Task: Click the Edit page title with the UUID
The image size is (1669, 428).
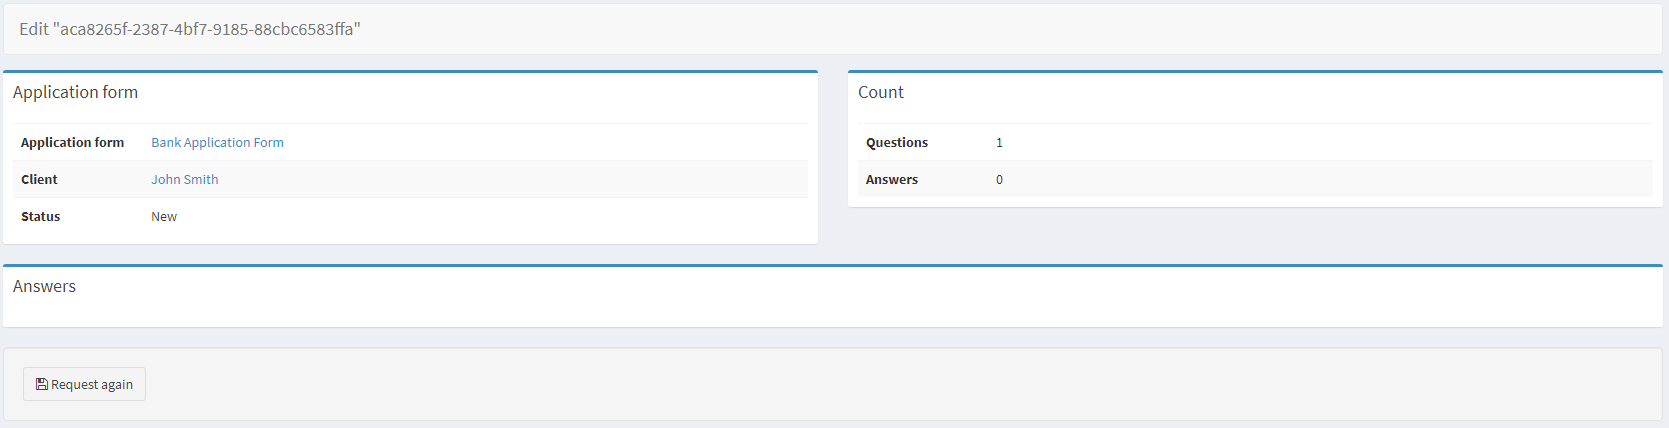Action: 190,29
